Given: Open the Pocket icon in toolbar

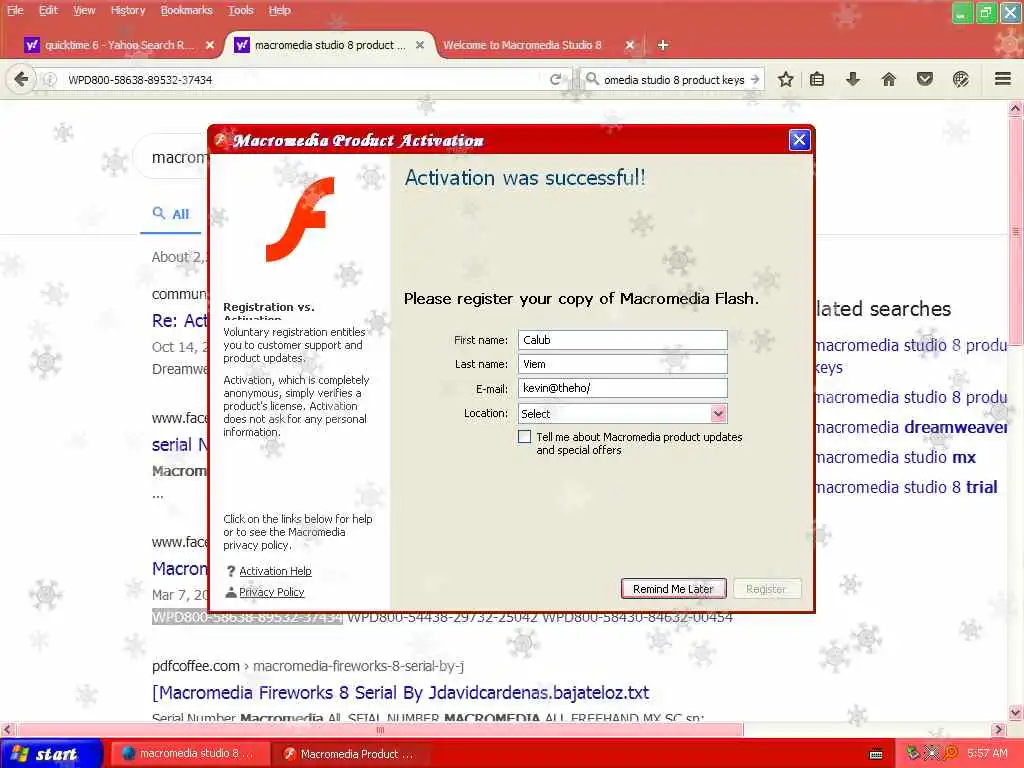Looking at the screenshot, I should tap(925, 80).
